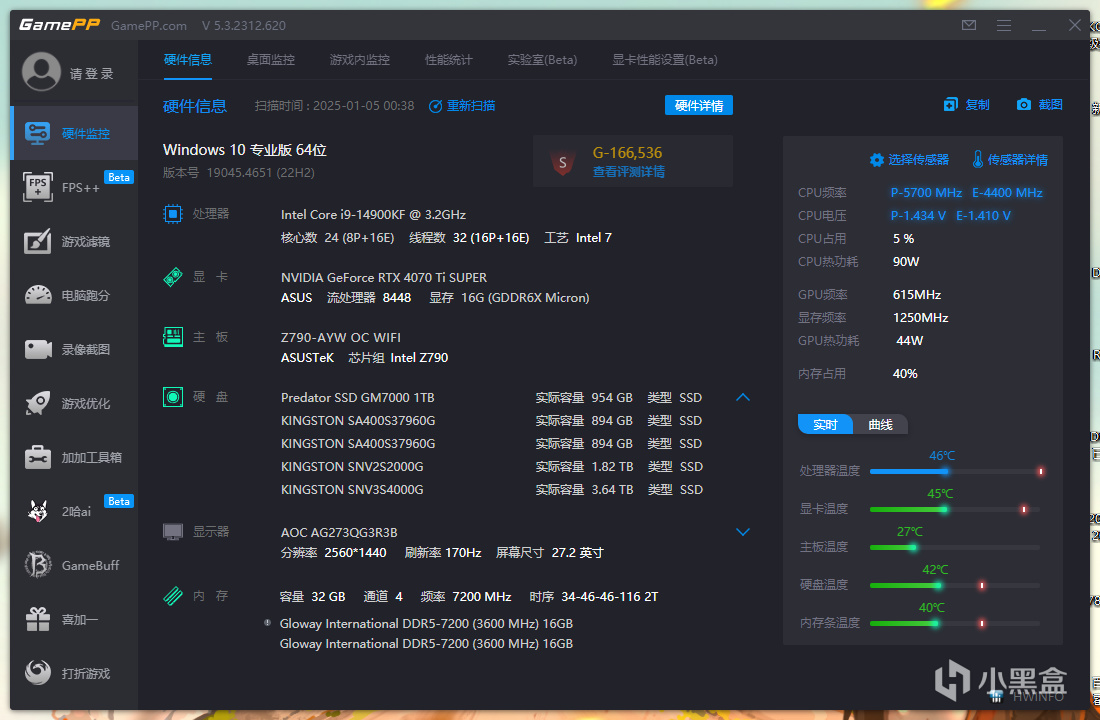Open the 喜加一 gift icon
Viewport: 1100px width, 720px height.
(x=38, y=619)
